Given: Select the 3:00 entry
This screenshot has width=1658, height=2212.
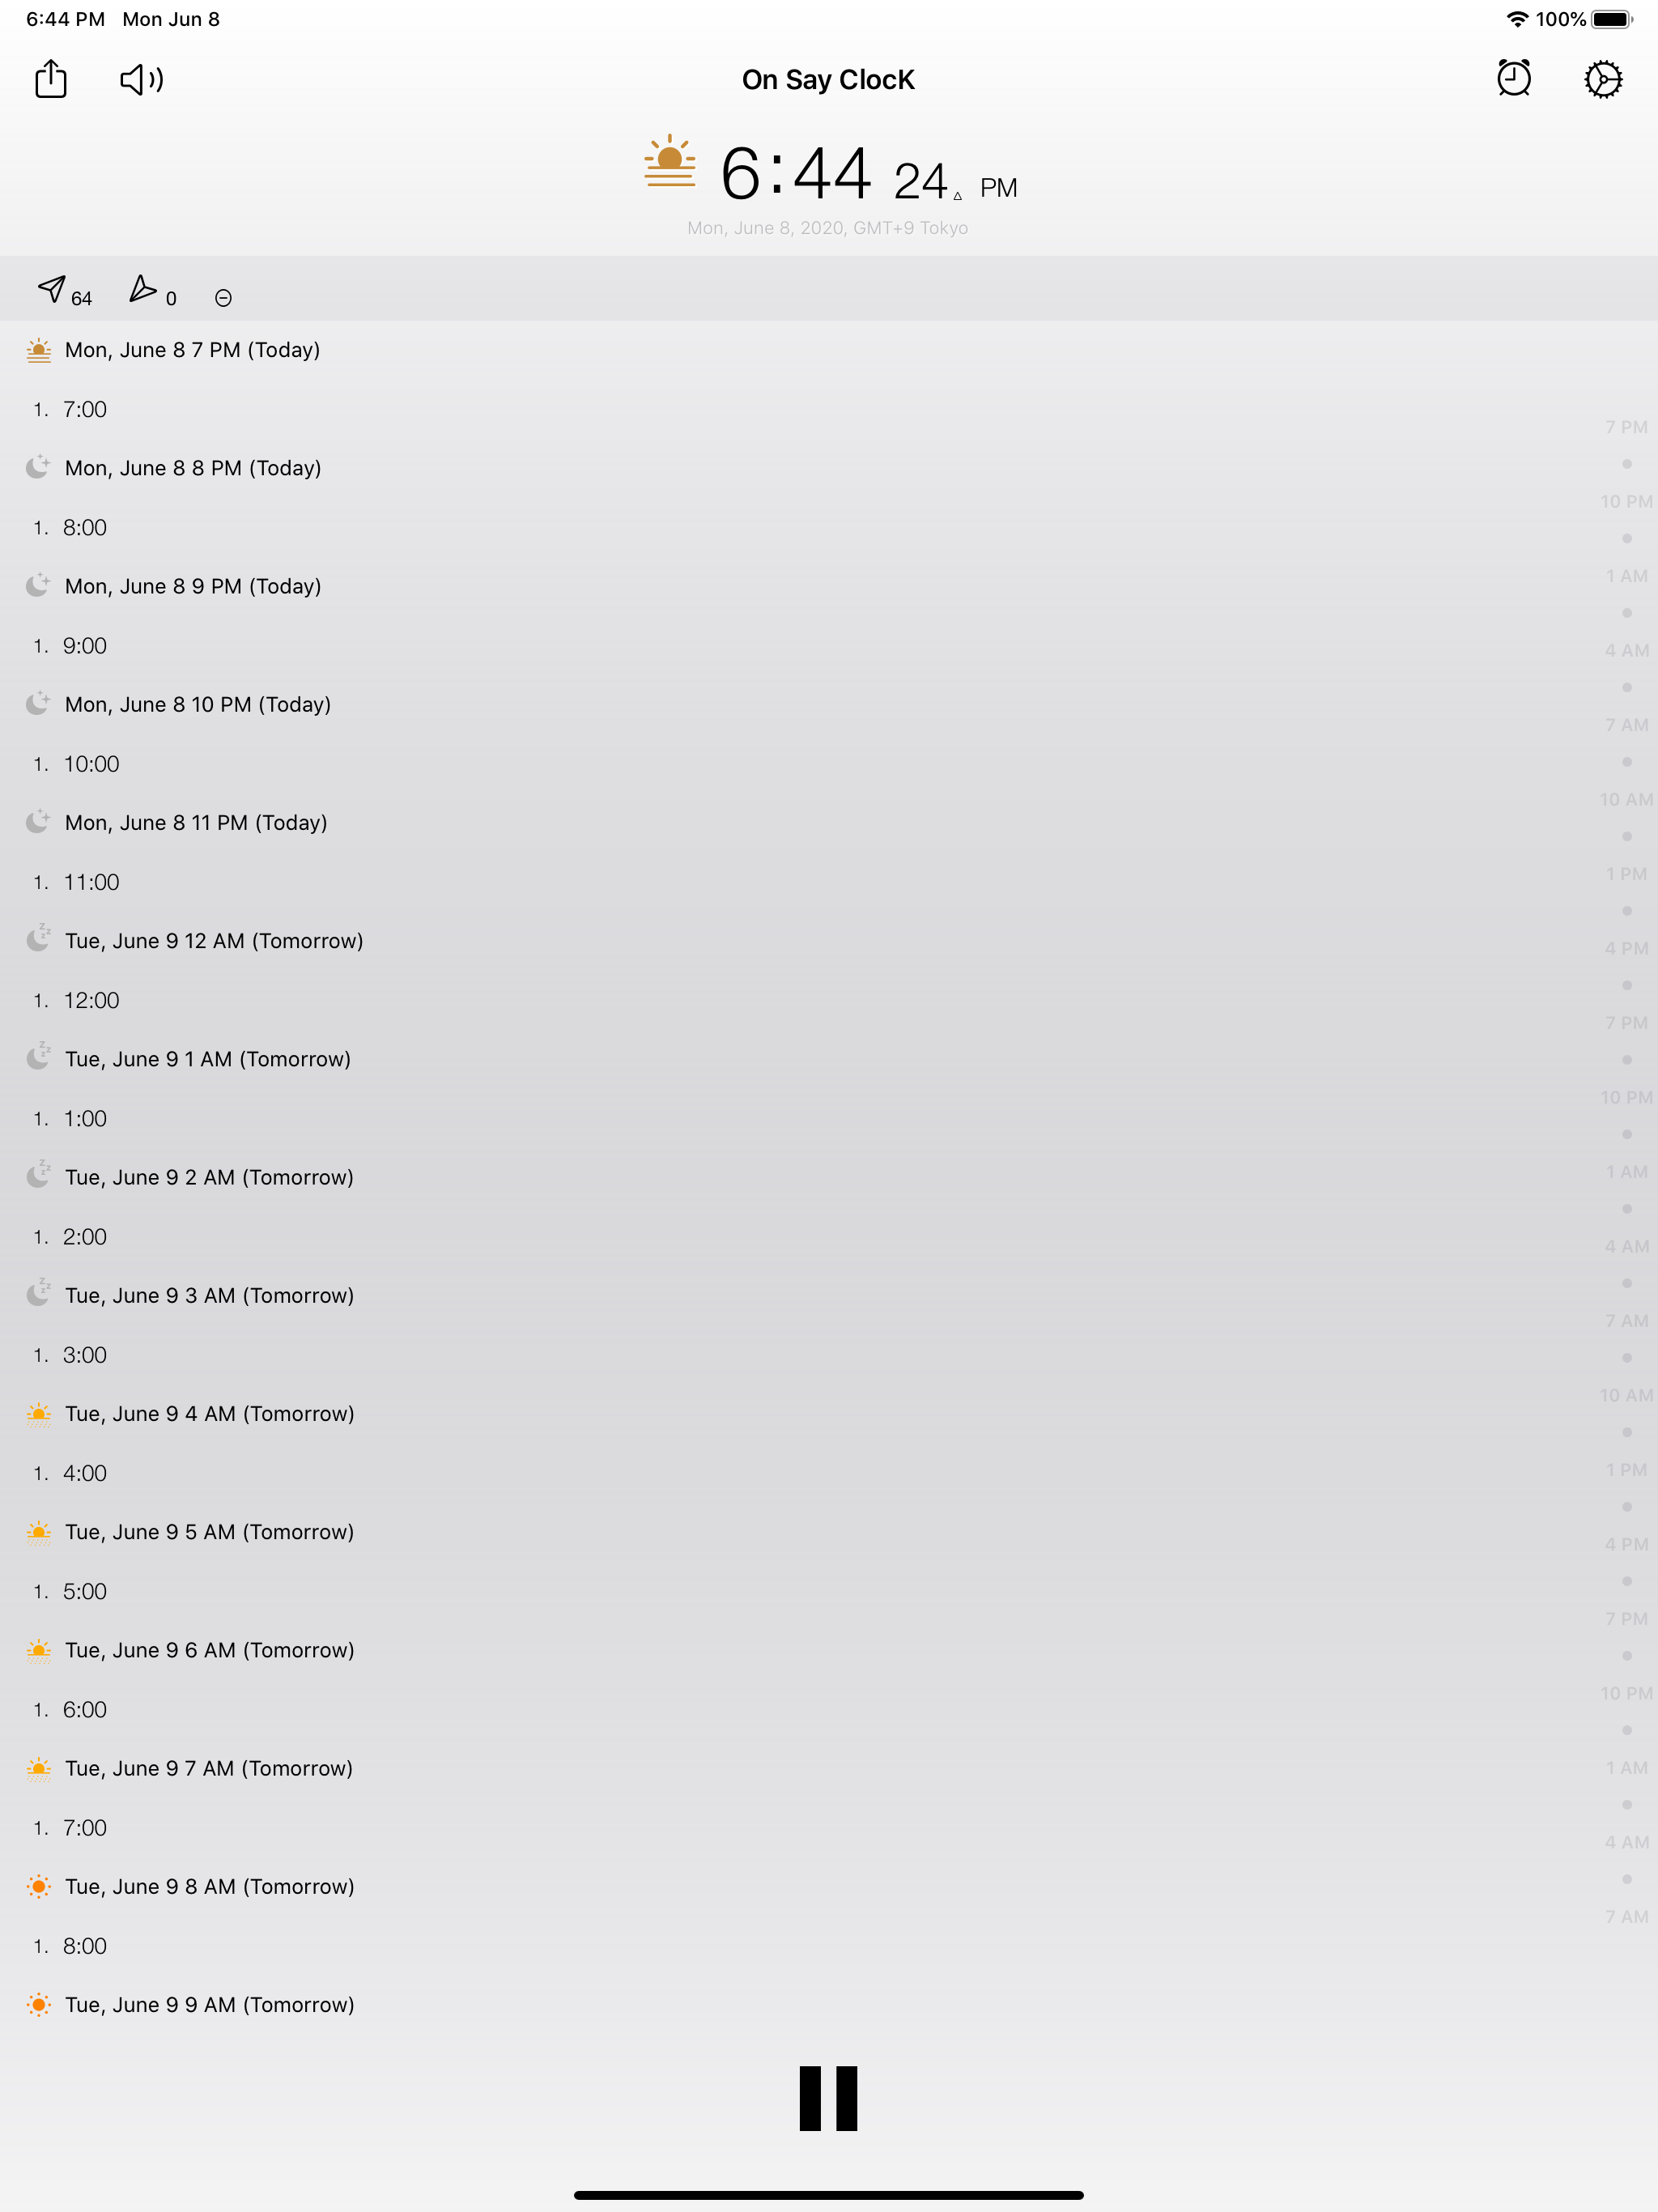Looking at the screenshot, I should [85, 1355].
